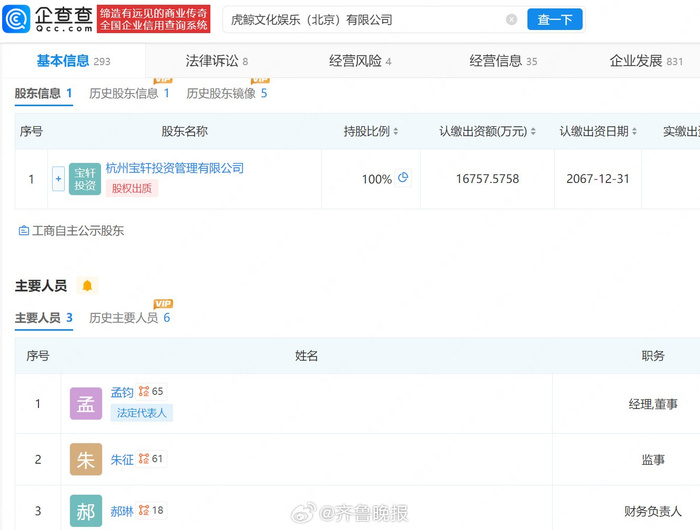Click the 2067-12-31 date cell
The height and width of the screenshot is (530, 700).
click(598, 179)
